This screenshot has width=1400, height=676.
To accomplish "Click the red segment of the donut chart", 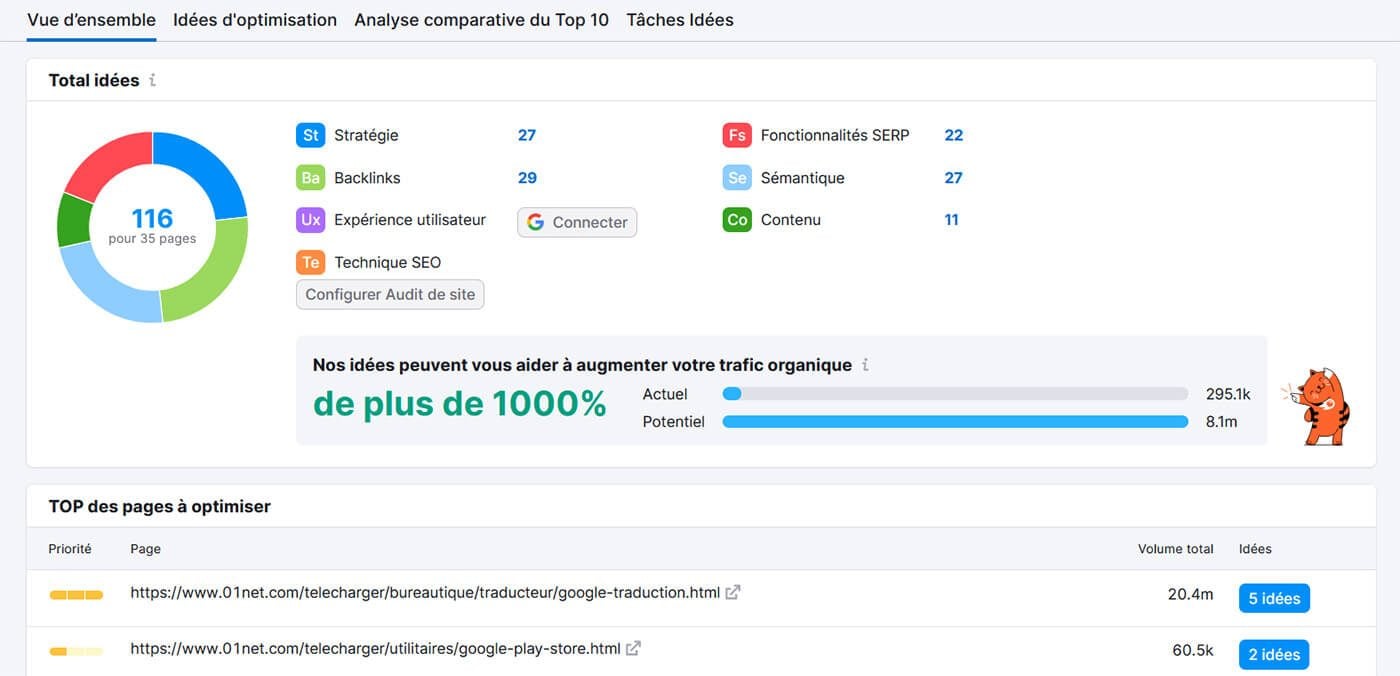I will (x=109, y=164).
